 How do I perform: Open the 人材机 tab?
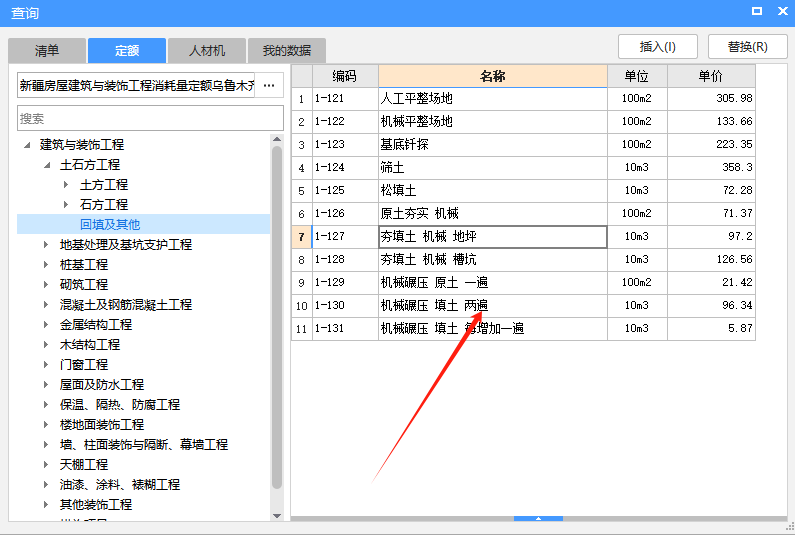[207, 51]
